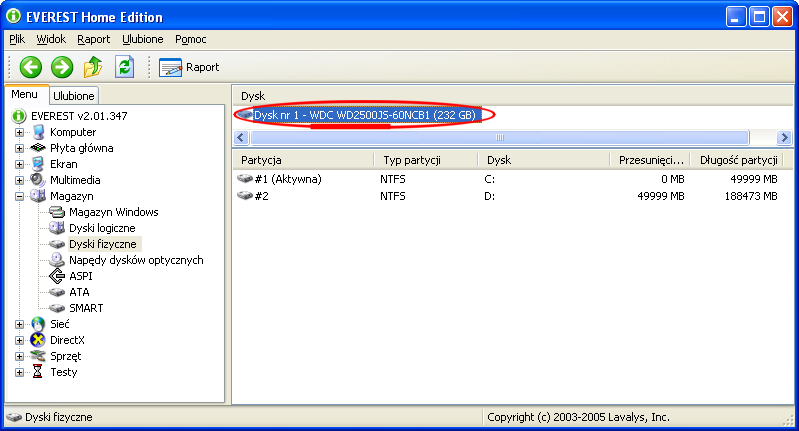Open the Ulubione menu in menu bar
This screenshot has height=431, width=799.
click(143, 39)
